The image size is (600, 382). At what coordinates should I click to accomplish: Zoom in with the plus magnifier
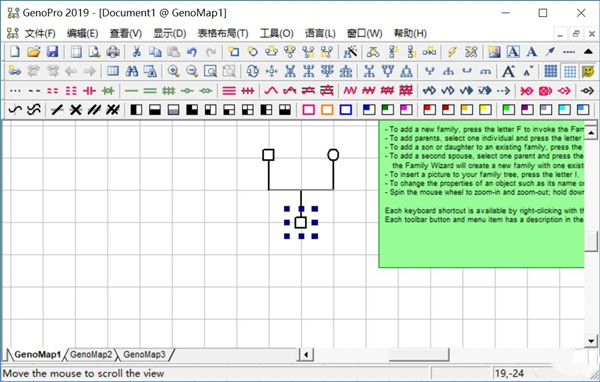(173, 71)
